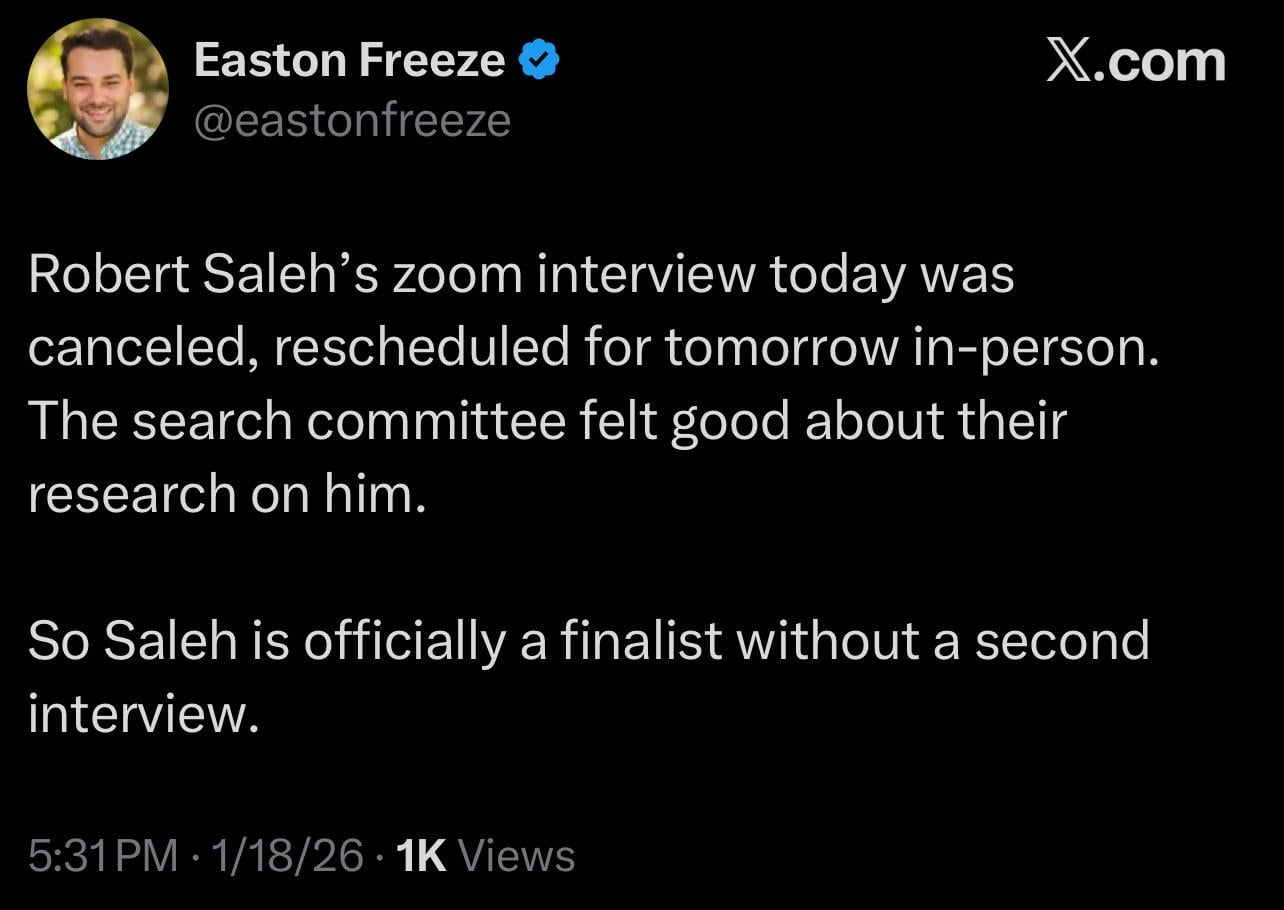Open Easton Freeze's profile picture
Screen dimensions: 1284x910
coord(98,88)
